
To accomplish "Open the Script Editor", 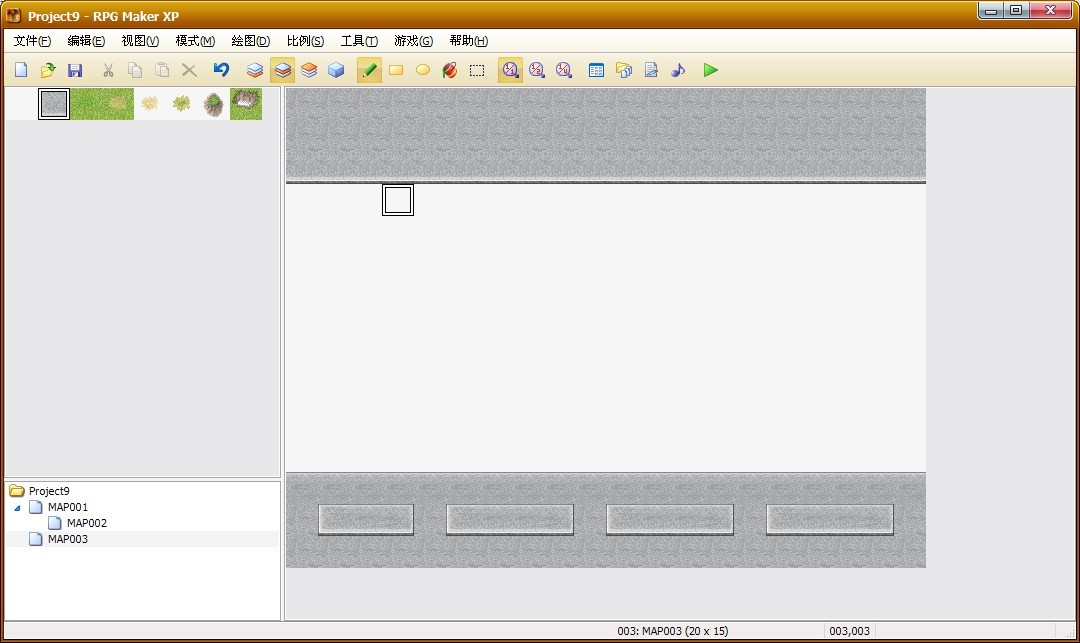I will pos(651,70).
